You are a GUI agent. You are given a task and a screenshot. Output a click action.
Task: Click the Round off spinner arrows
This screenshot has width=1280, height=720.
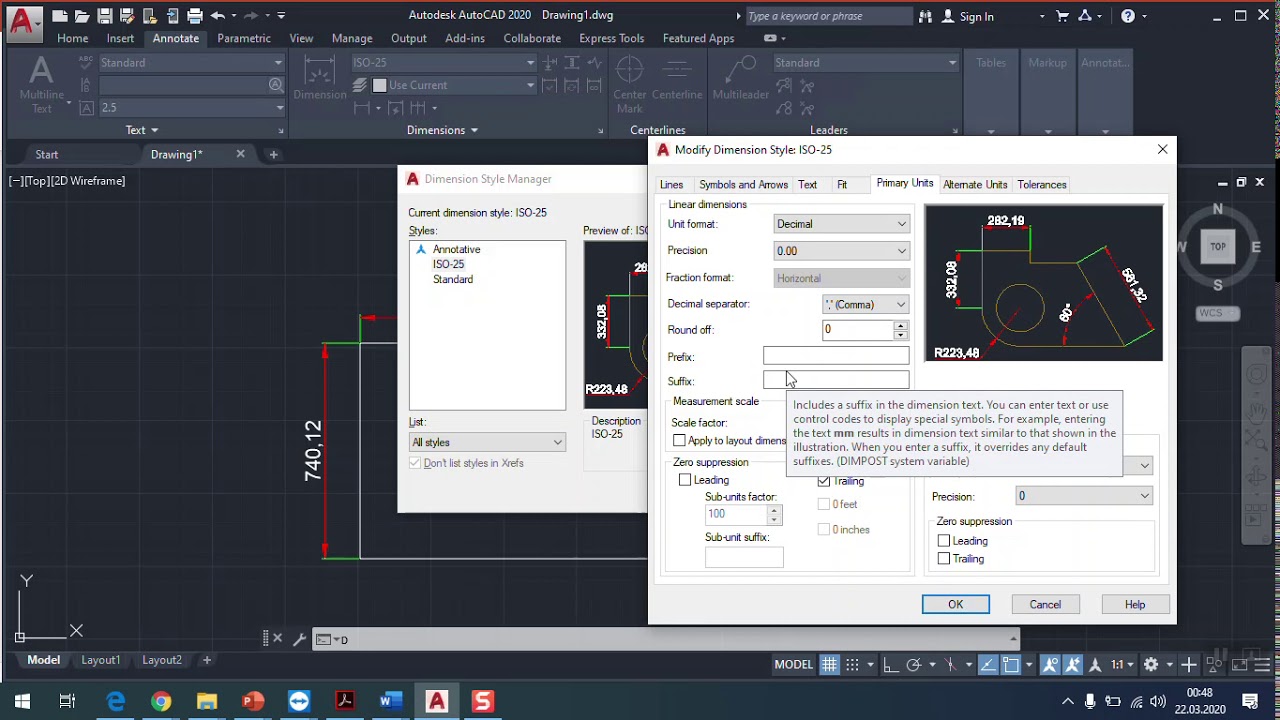click(x=901, y=329)
